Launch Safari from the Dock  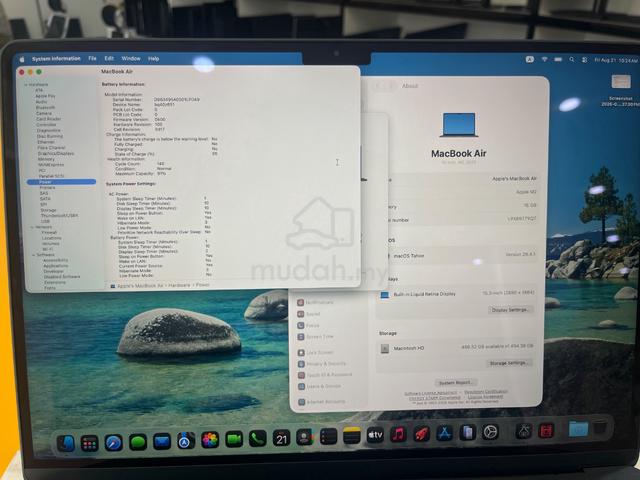click(113, 443)
